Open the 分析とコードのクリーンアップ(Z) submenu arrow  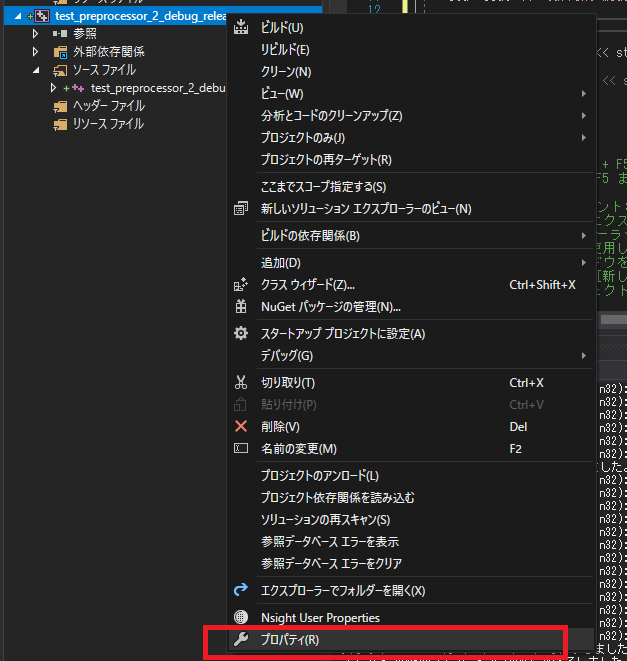point(584,116)
